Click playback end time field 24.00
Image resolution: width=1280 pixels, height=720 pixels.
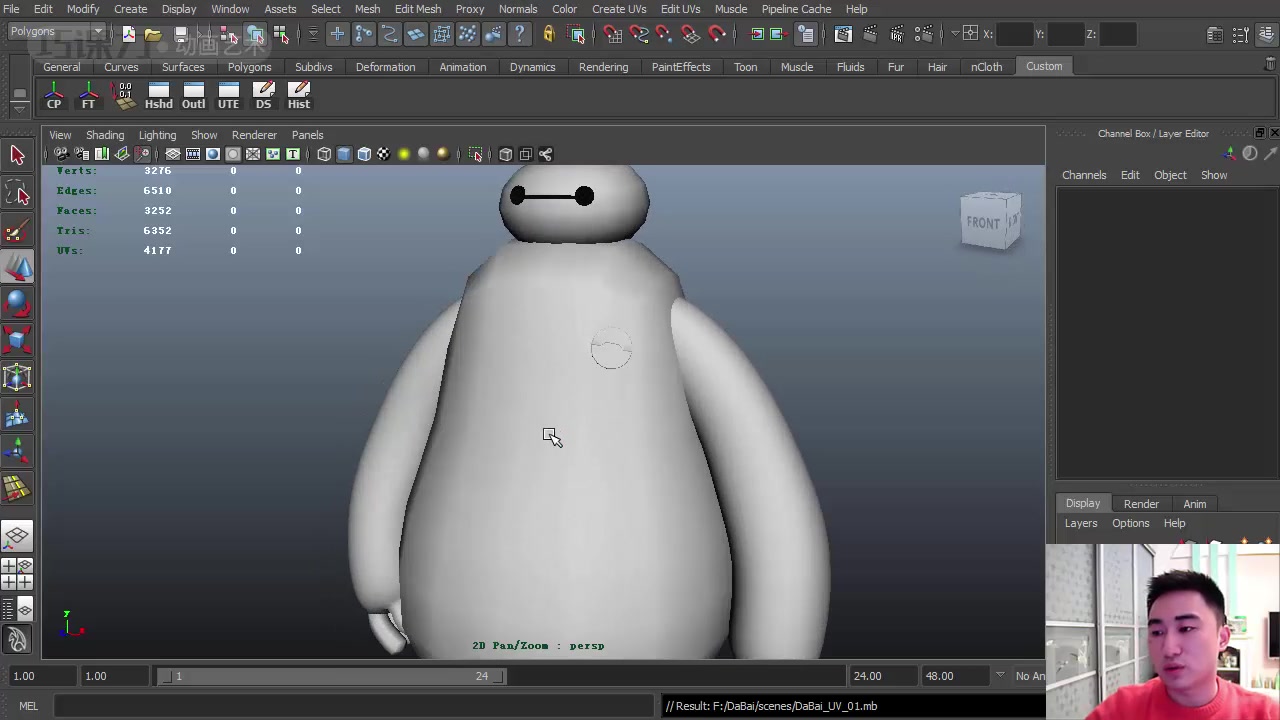click(882, 676)
